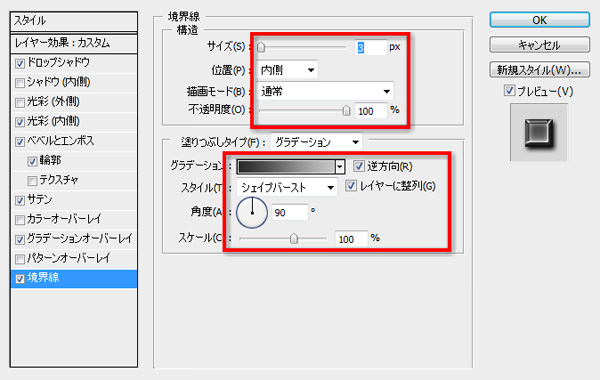The width and height of the screenshot is (600, 380).
Task: Click the 新規スタイル(W)... button
Action: pyautogui.click(x=540, y=70)
